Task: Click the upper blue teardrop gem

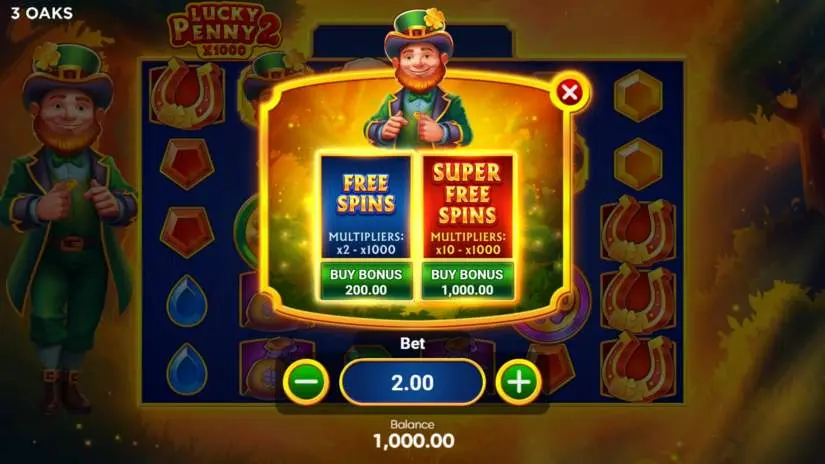Action: pyautogui.click(x=187, y=300)
